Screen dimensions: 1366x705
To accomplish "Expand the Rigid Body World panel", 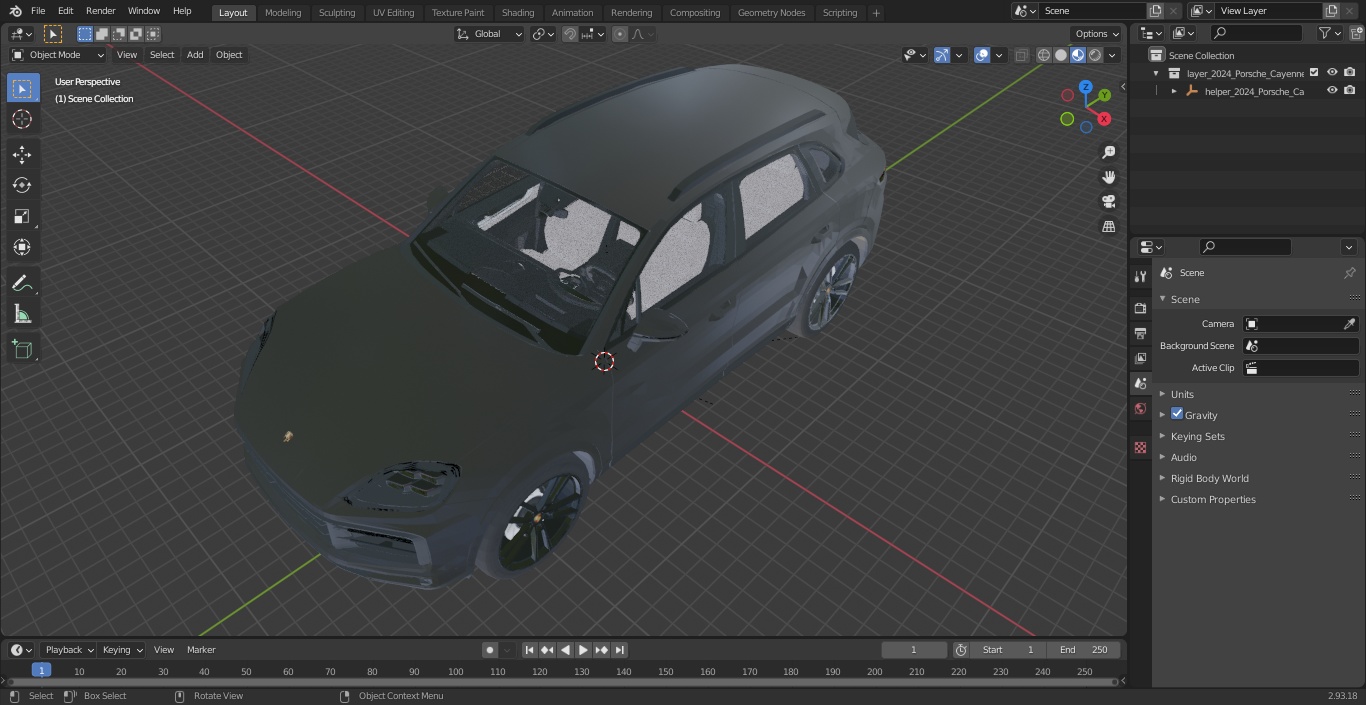I will [x=1209, y=478].
